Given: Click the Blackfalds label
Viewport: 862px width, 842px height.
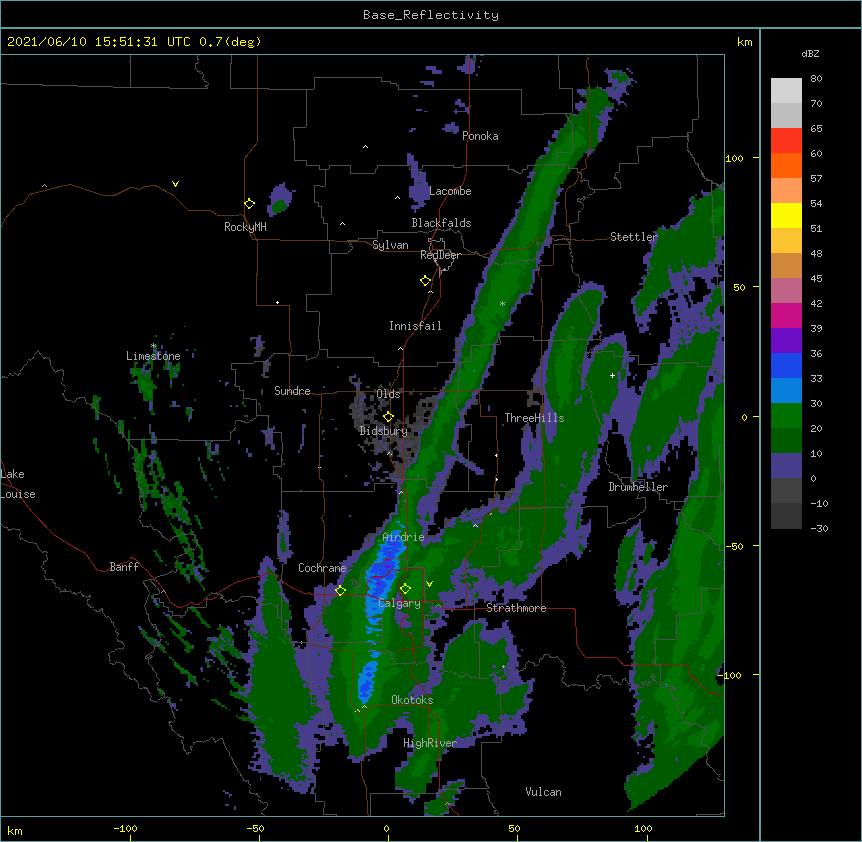Looking at the screenshot, I should point(441,223).
